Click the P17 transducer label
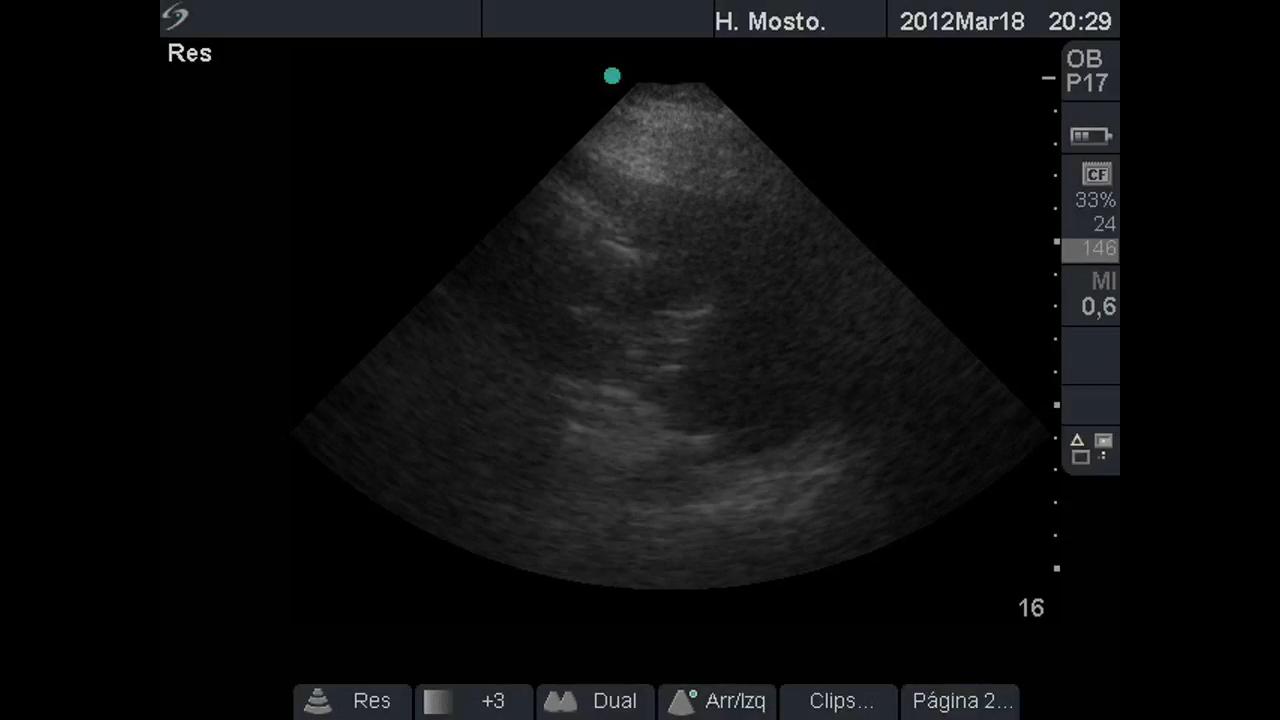 coord(1086,83)
